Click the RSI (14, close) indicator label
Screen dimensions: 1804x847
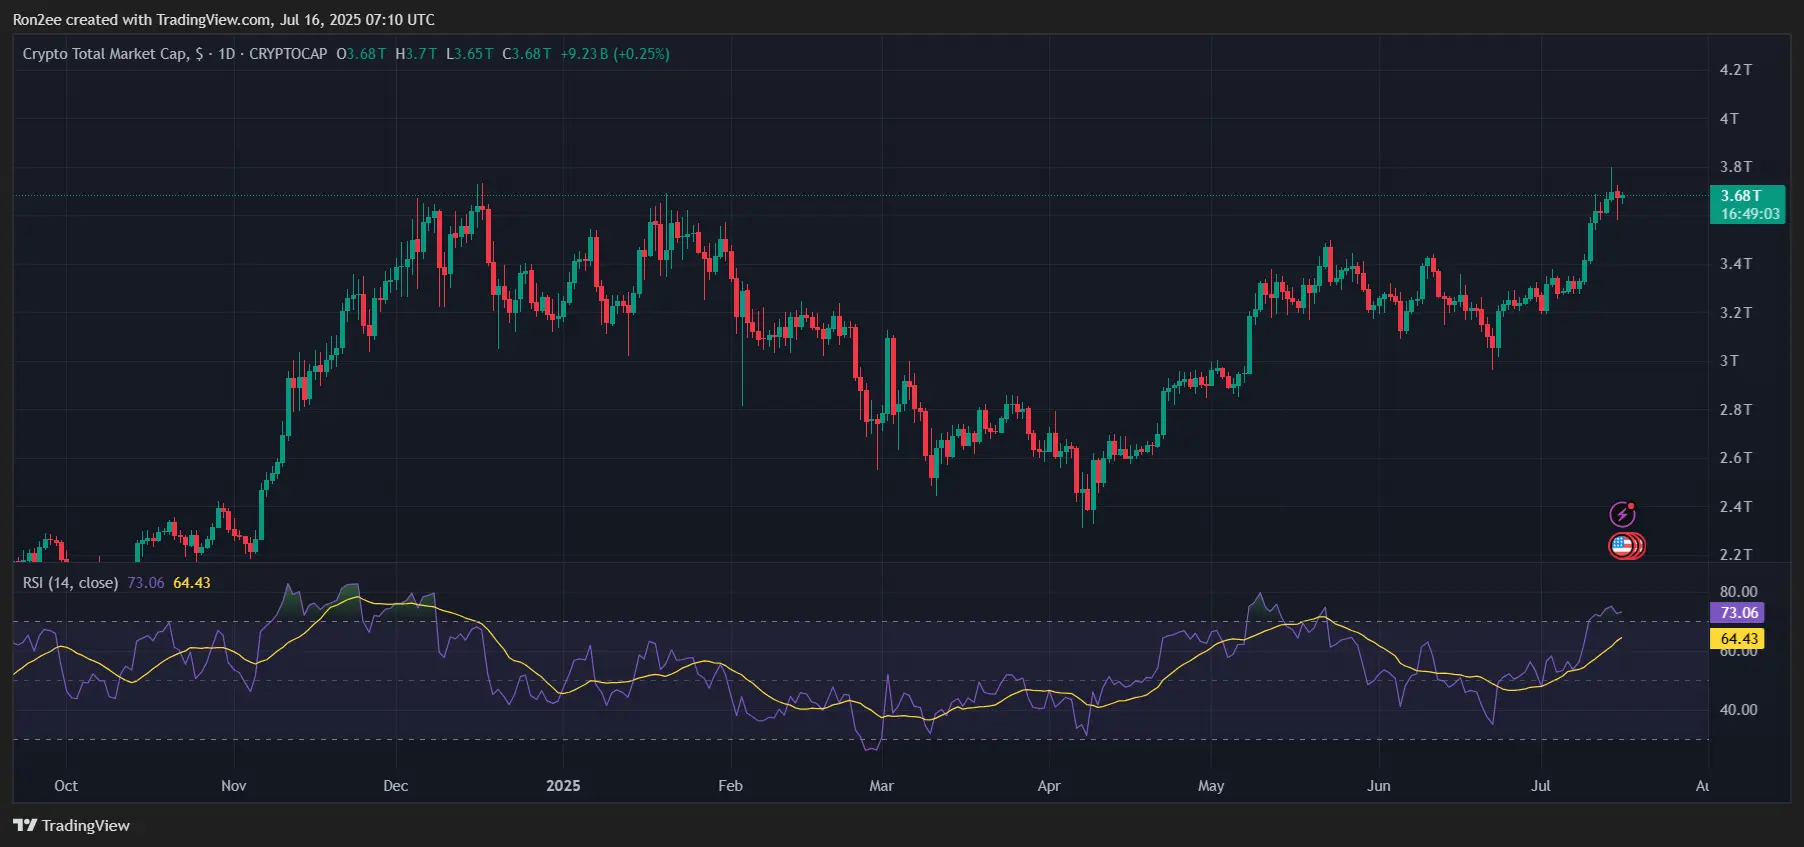click(x=70, y=583)
